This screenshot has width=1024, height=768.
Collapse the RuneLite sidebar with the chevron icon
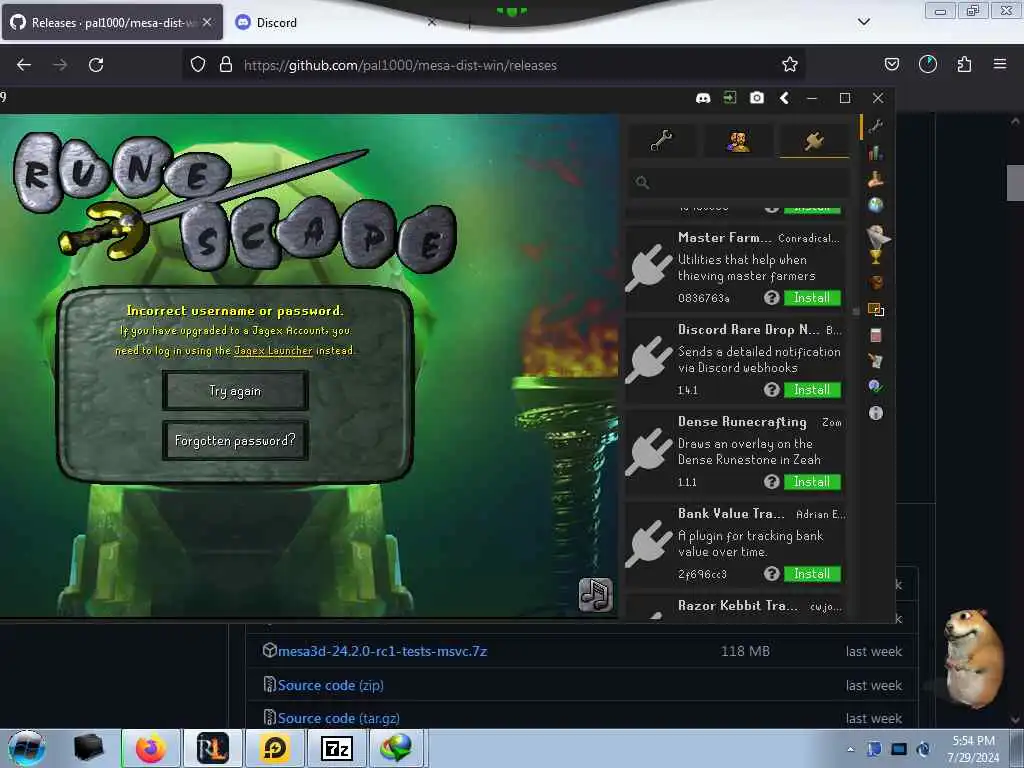pos(784,98)
